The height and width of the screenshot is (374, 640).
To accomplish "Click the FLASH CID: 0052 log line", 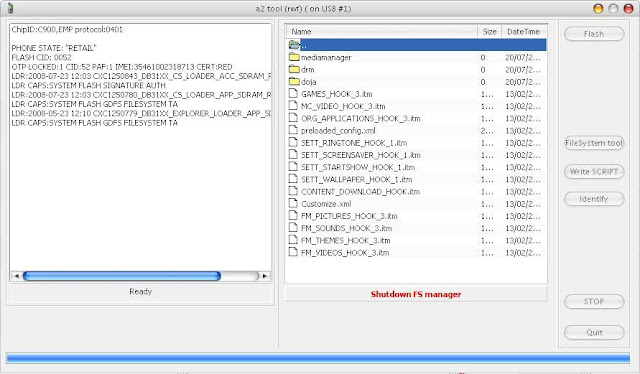I will point(41,58).
